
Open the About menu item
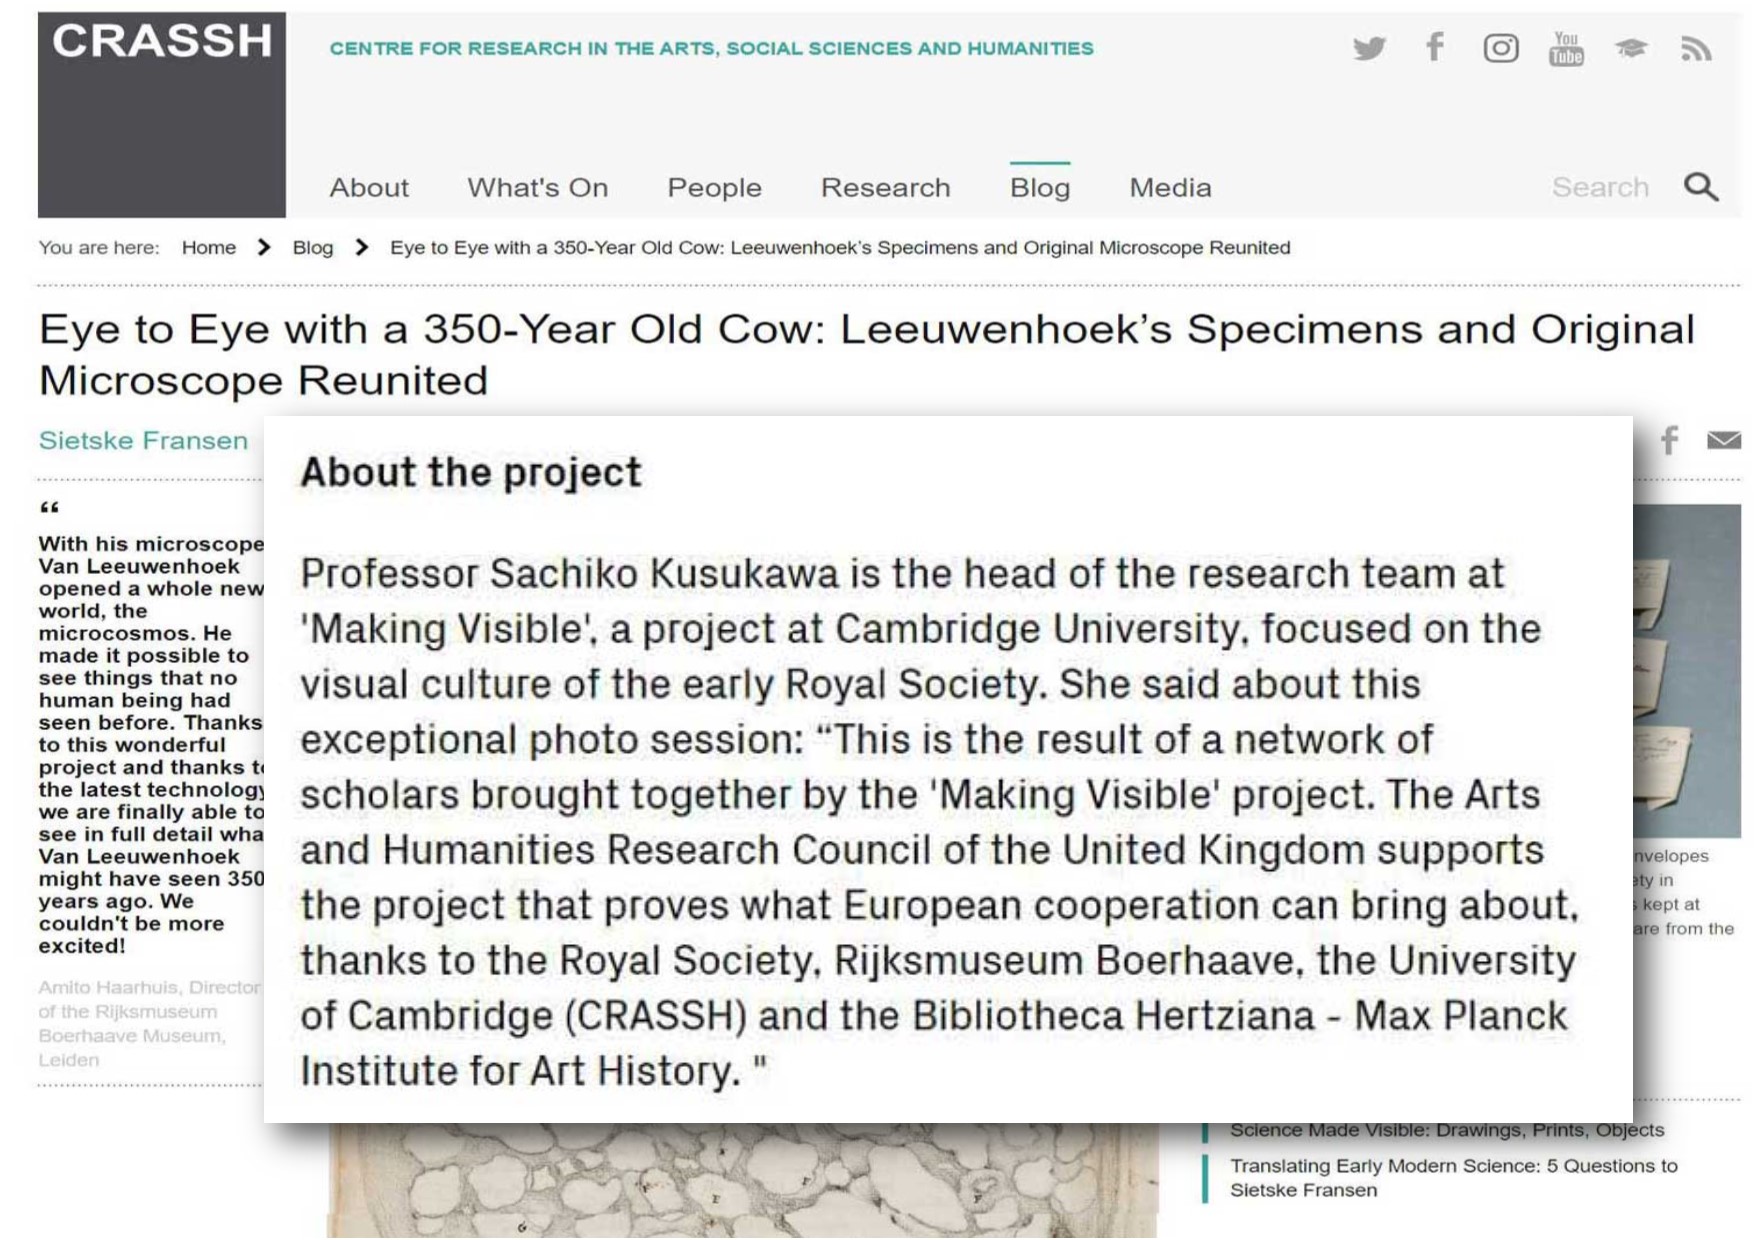pos(369,187)
